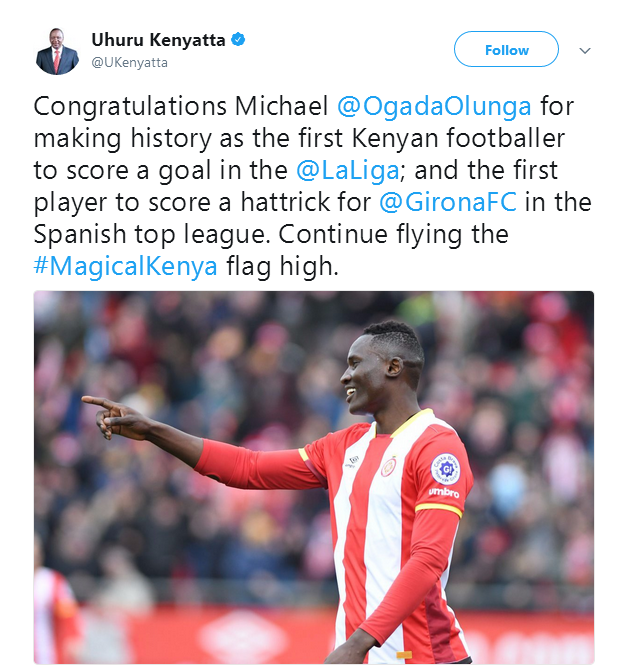
Task: Click the blue verified badge
Action: [238, 40]
